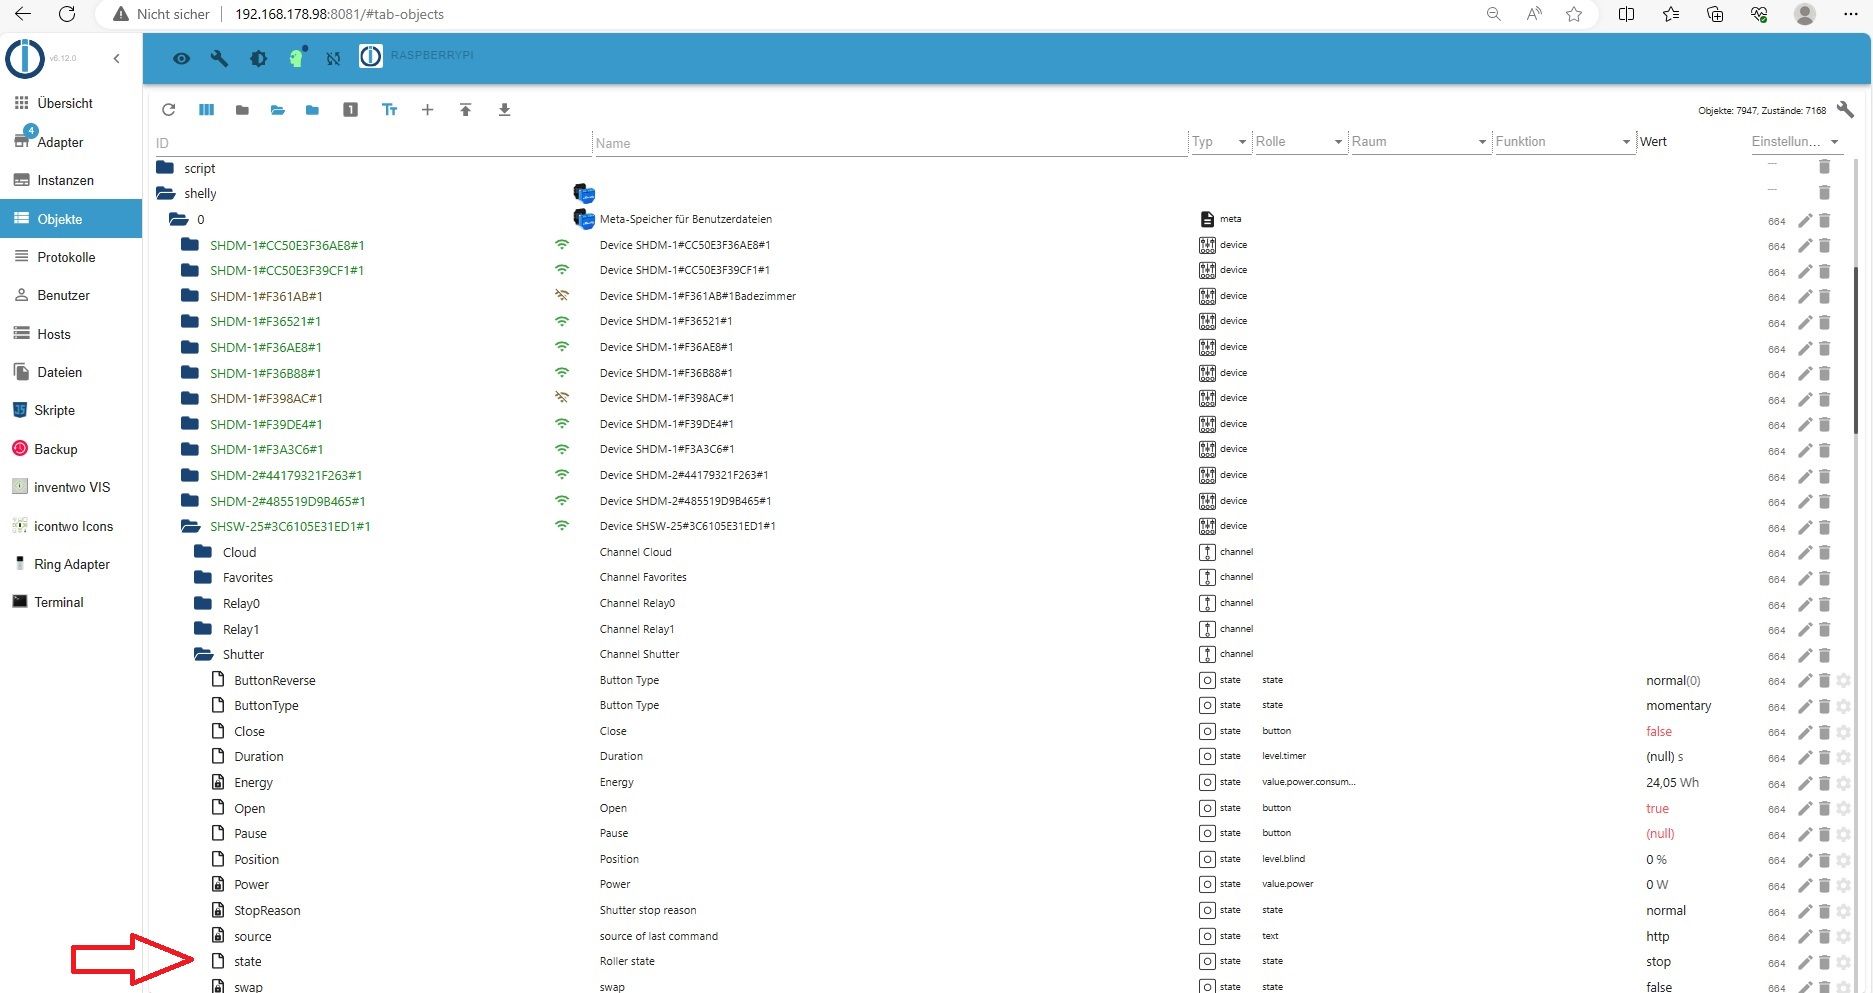Select the StopReason row
Screen dimensions: 1873x993
pos(1000,911)
